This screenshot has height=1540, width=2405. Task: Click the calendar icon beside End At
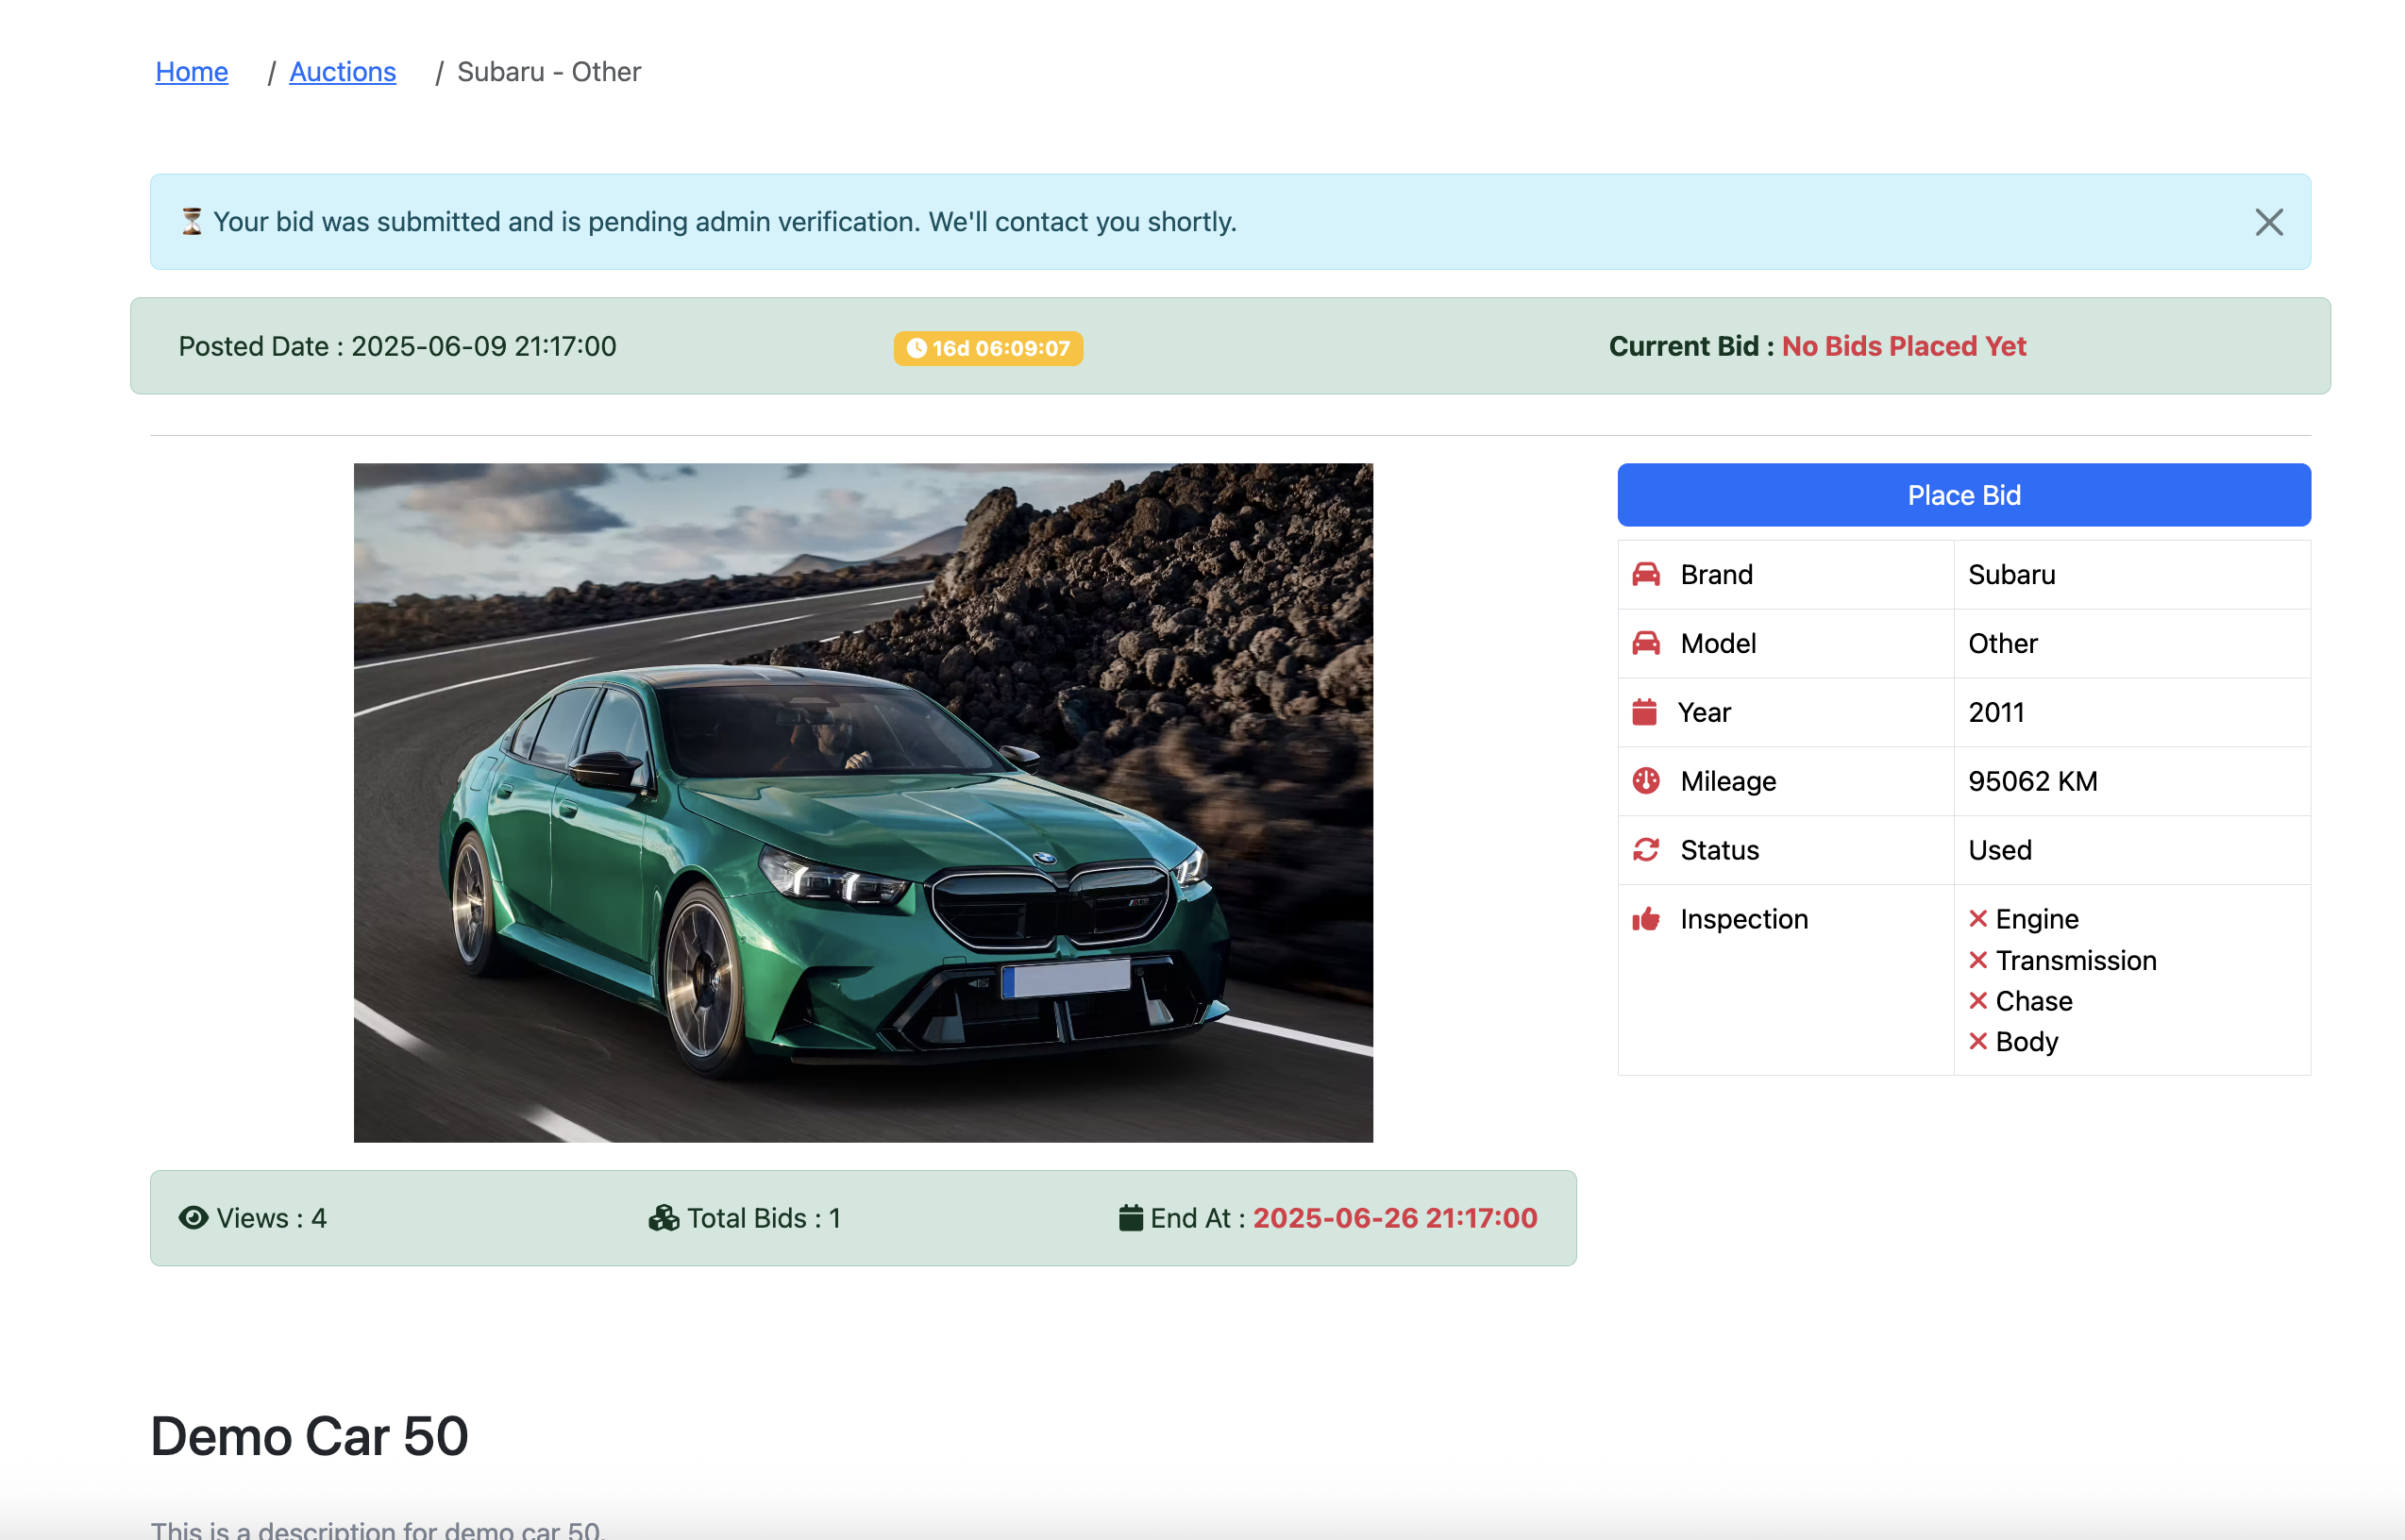click(x=1130, y=1217)
